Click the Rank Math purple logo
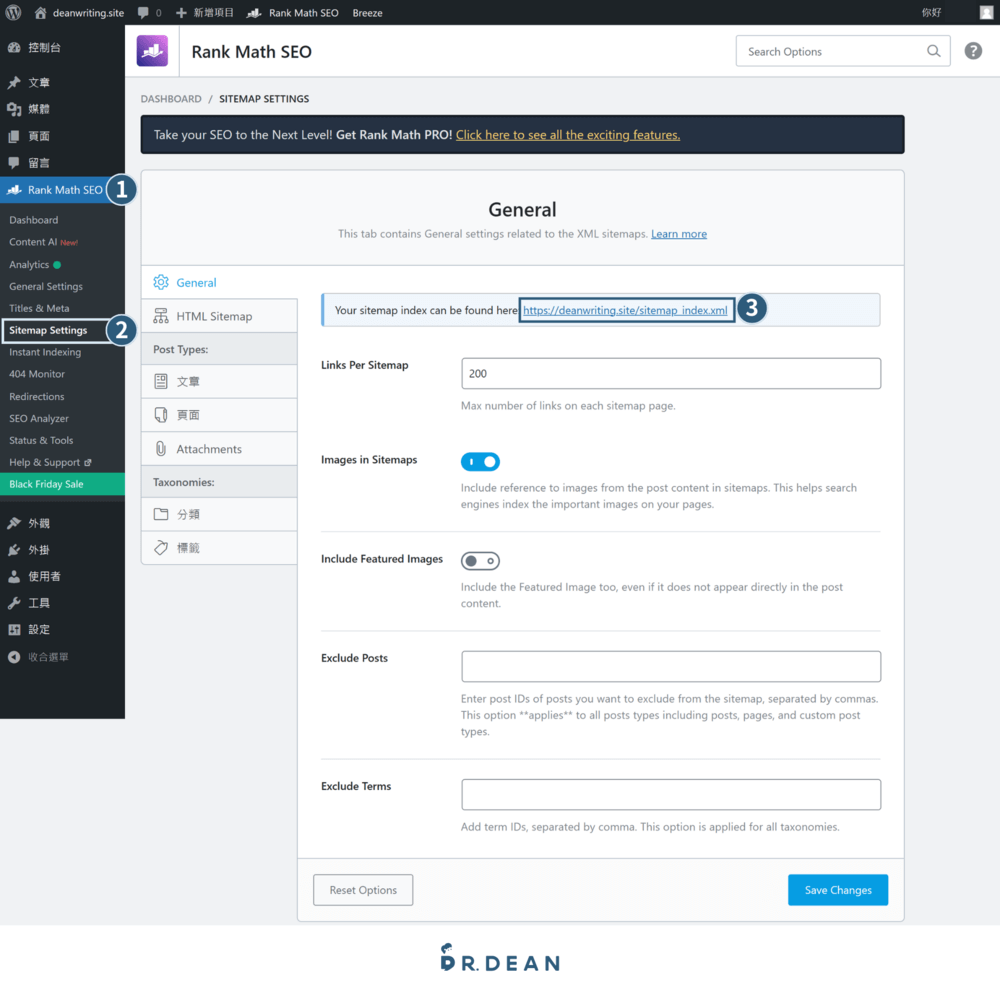This screenshot has width=1000, height=990. [x=152, y=51]
